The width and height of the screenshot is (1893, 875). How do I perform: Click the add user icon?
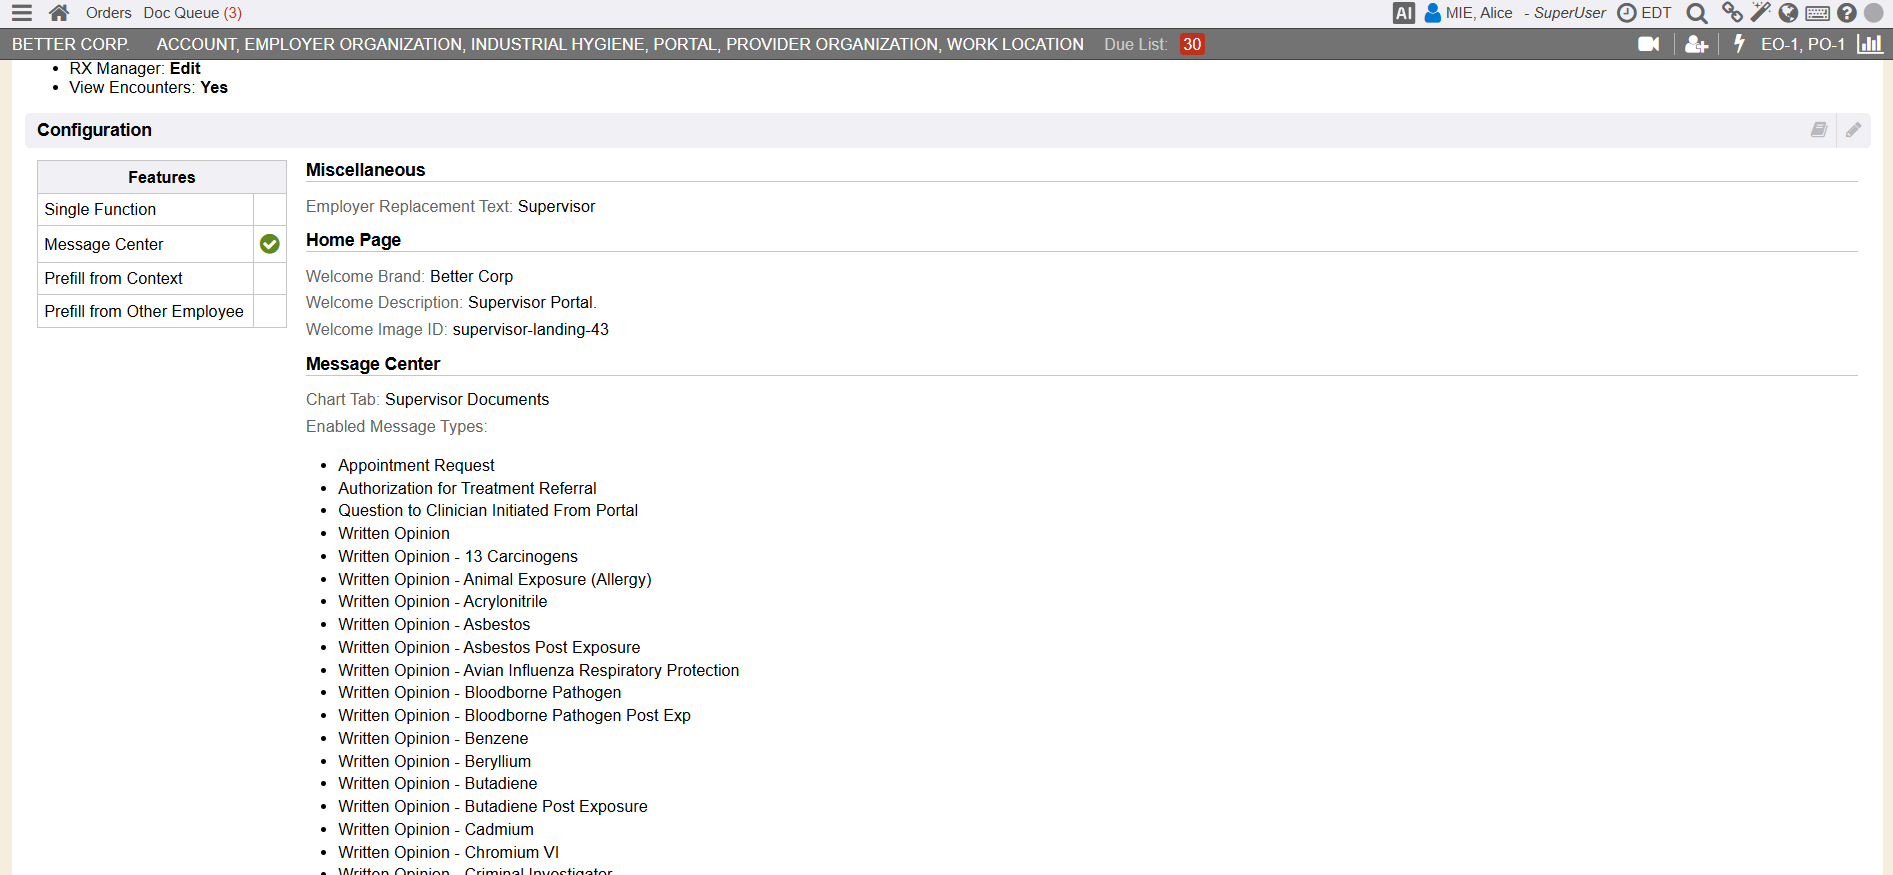click(x=1695, y=44)
